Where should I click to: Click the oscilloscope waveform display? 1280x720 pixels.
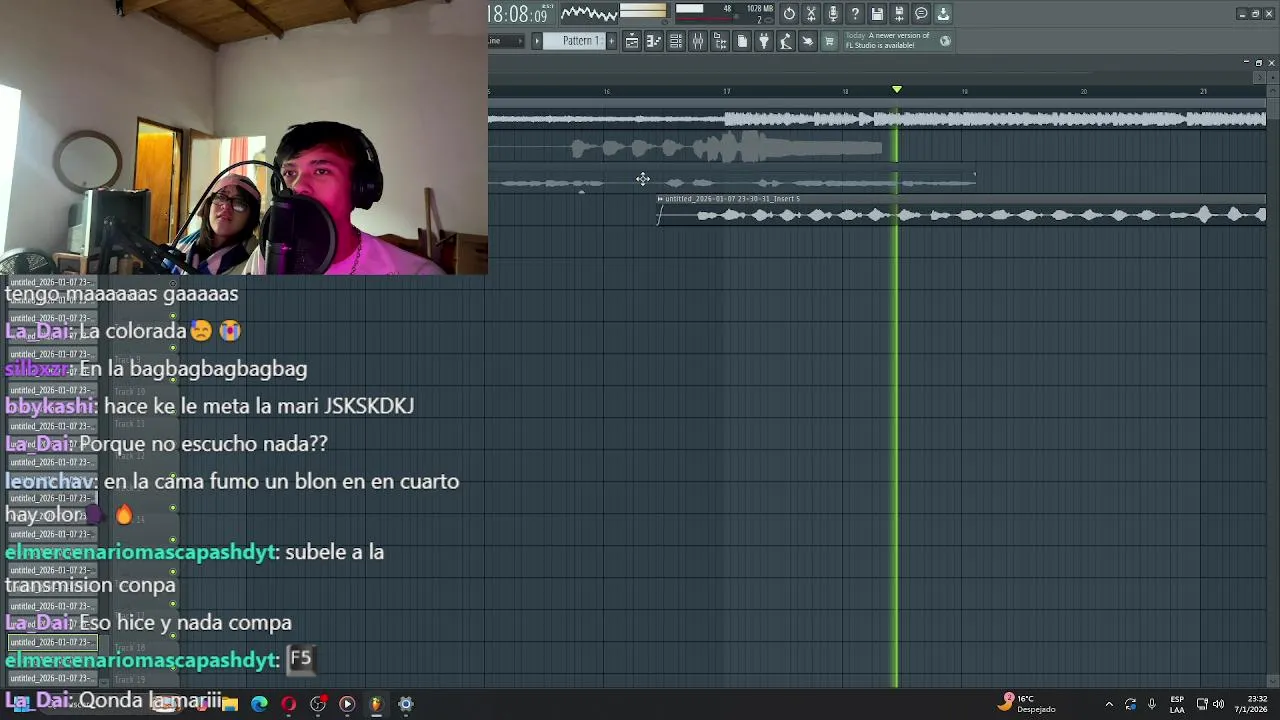589,13
